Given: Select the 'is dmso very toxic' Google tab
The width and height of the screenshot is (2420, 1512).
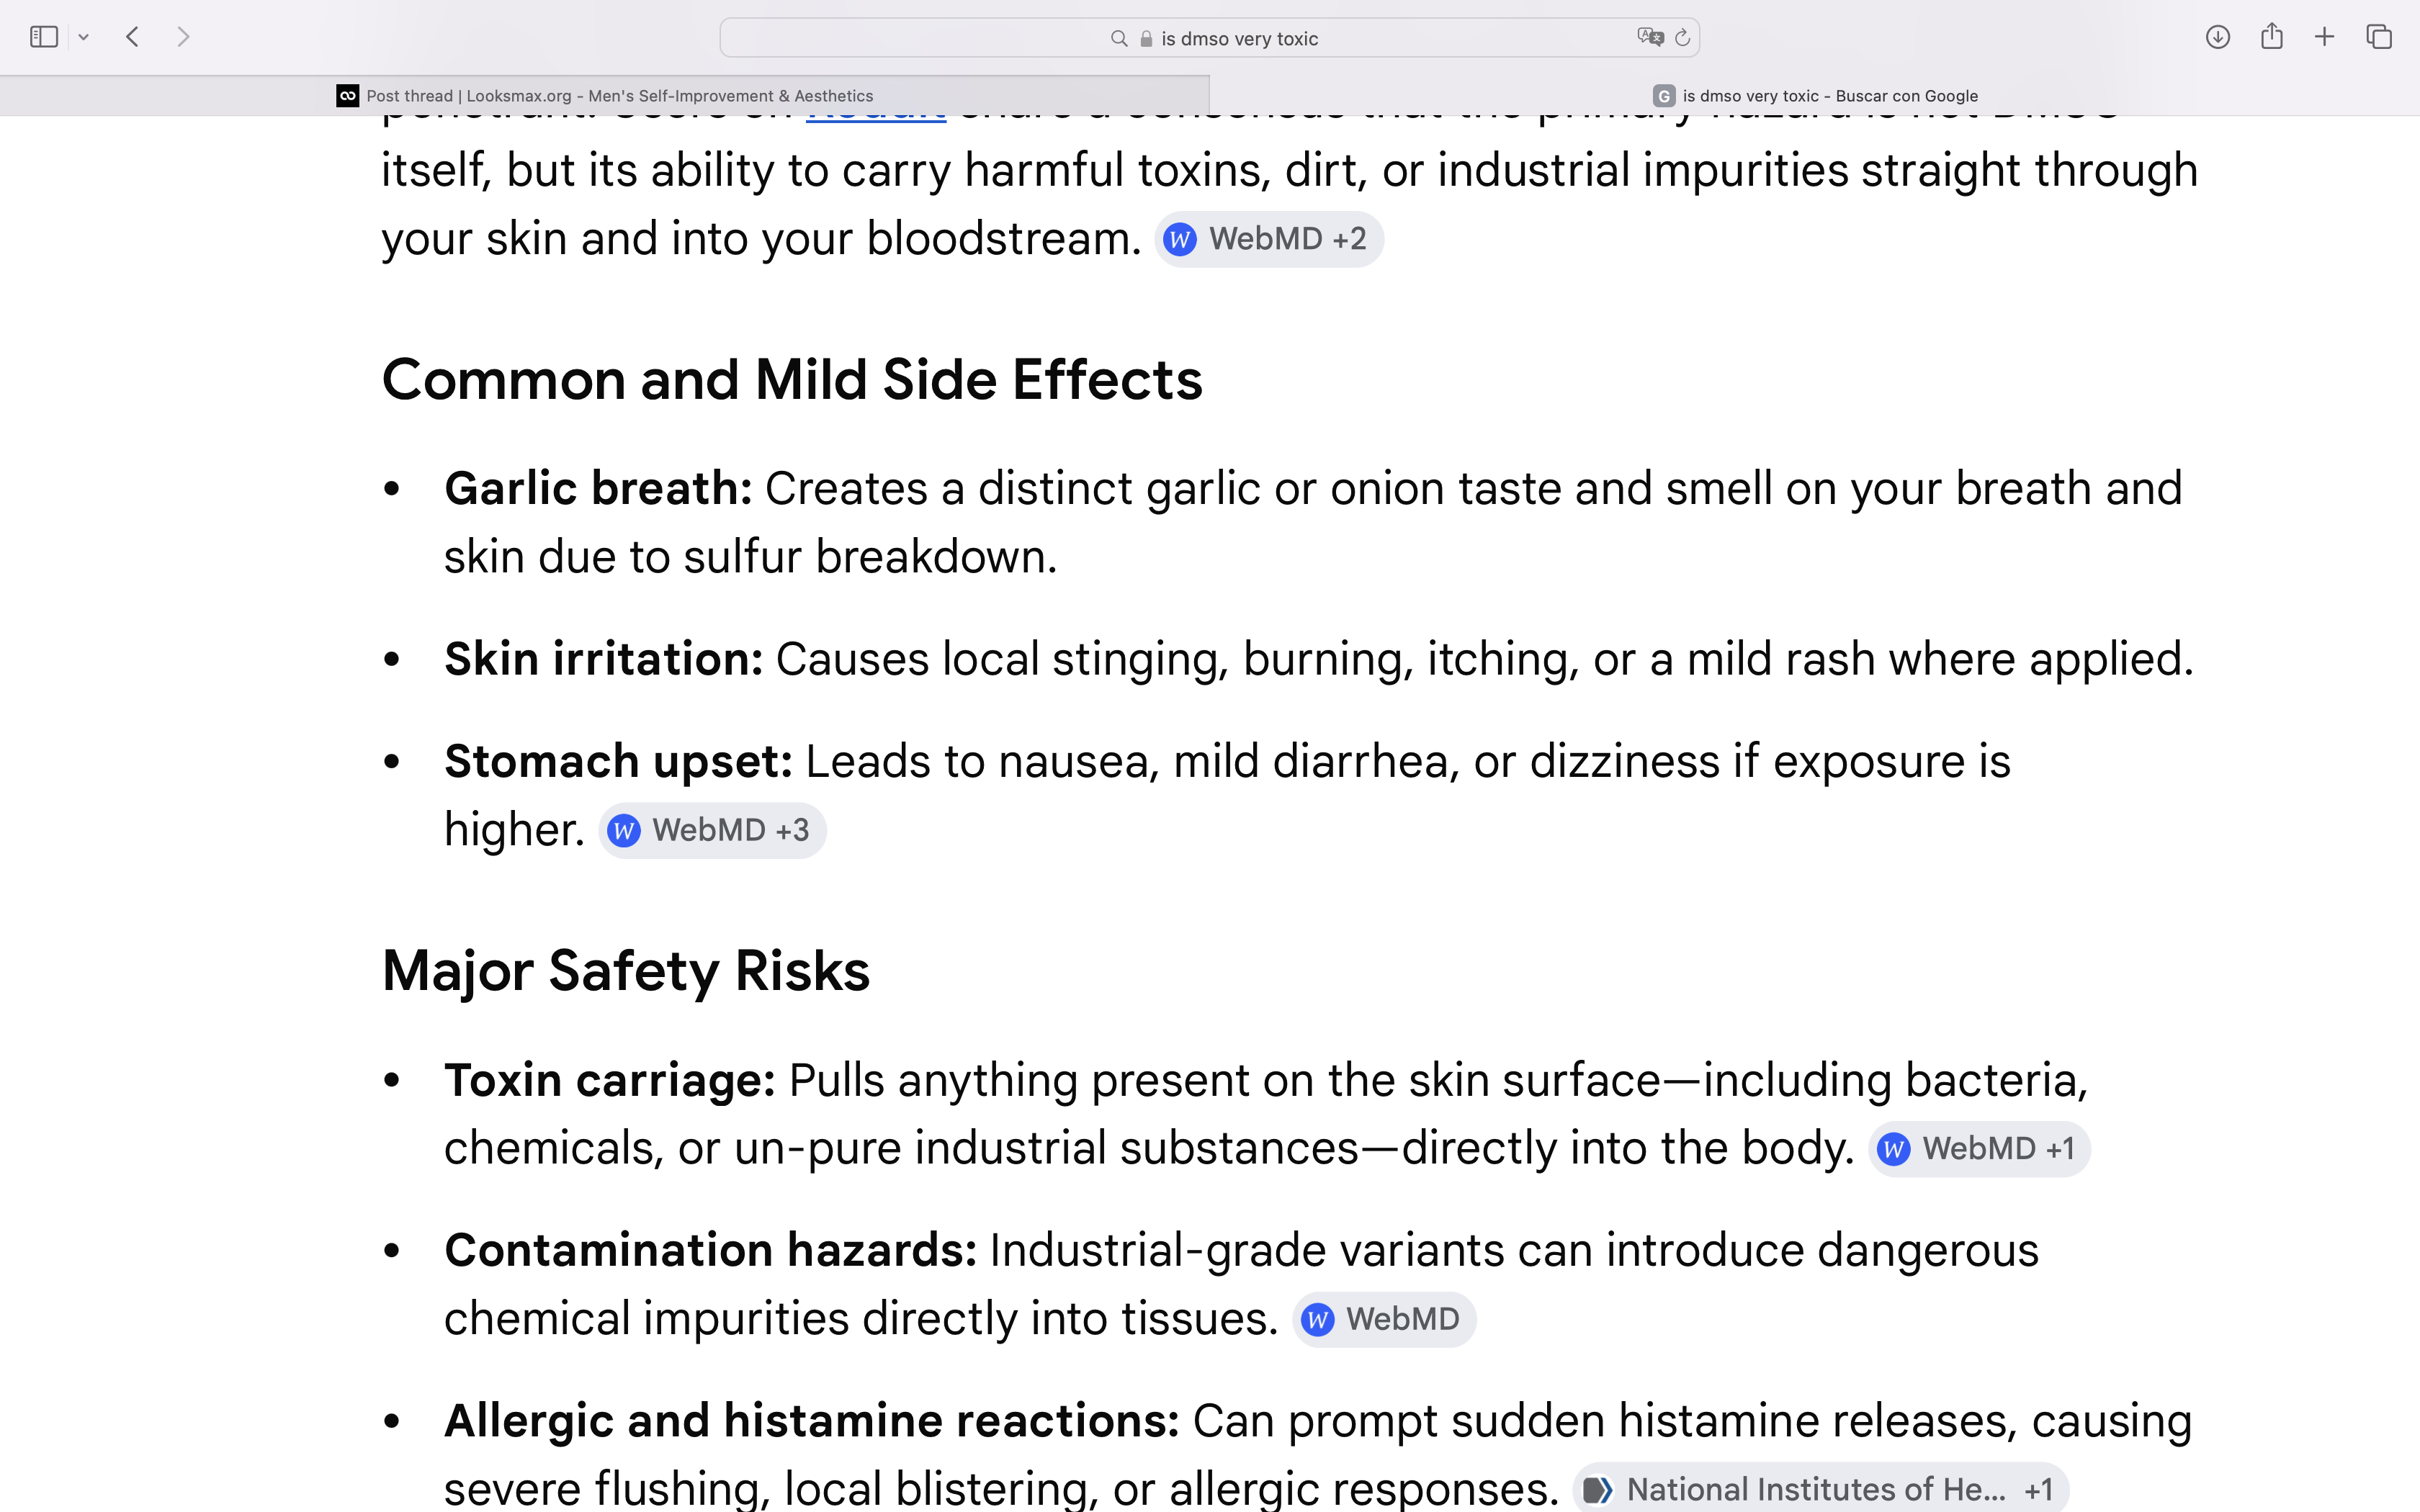Looking at the screenshot, I should 1814,96.
